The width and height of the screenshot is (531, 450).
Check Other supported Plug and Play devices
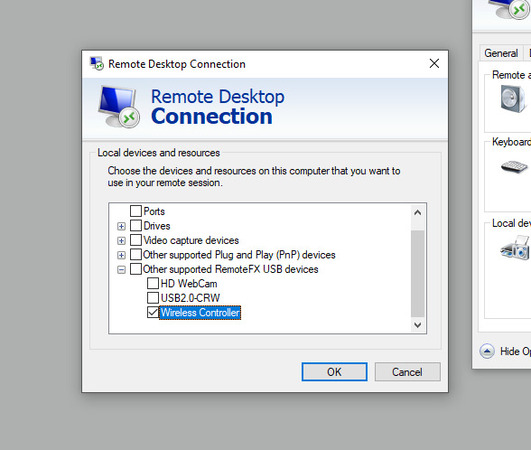[136, 254]
